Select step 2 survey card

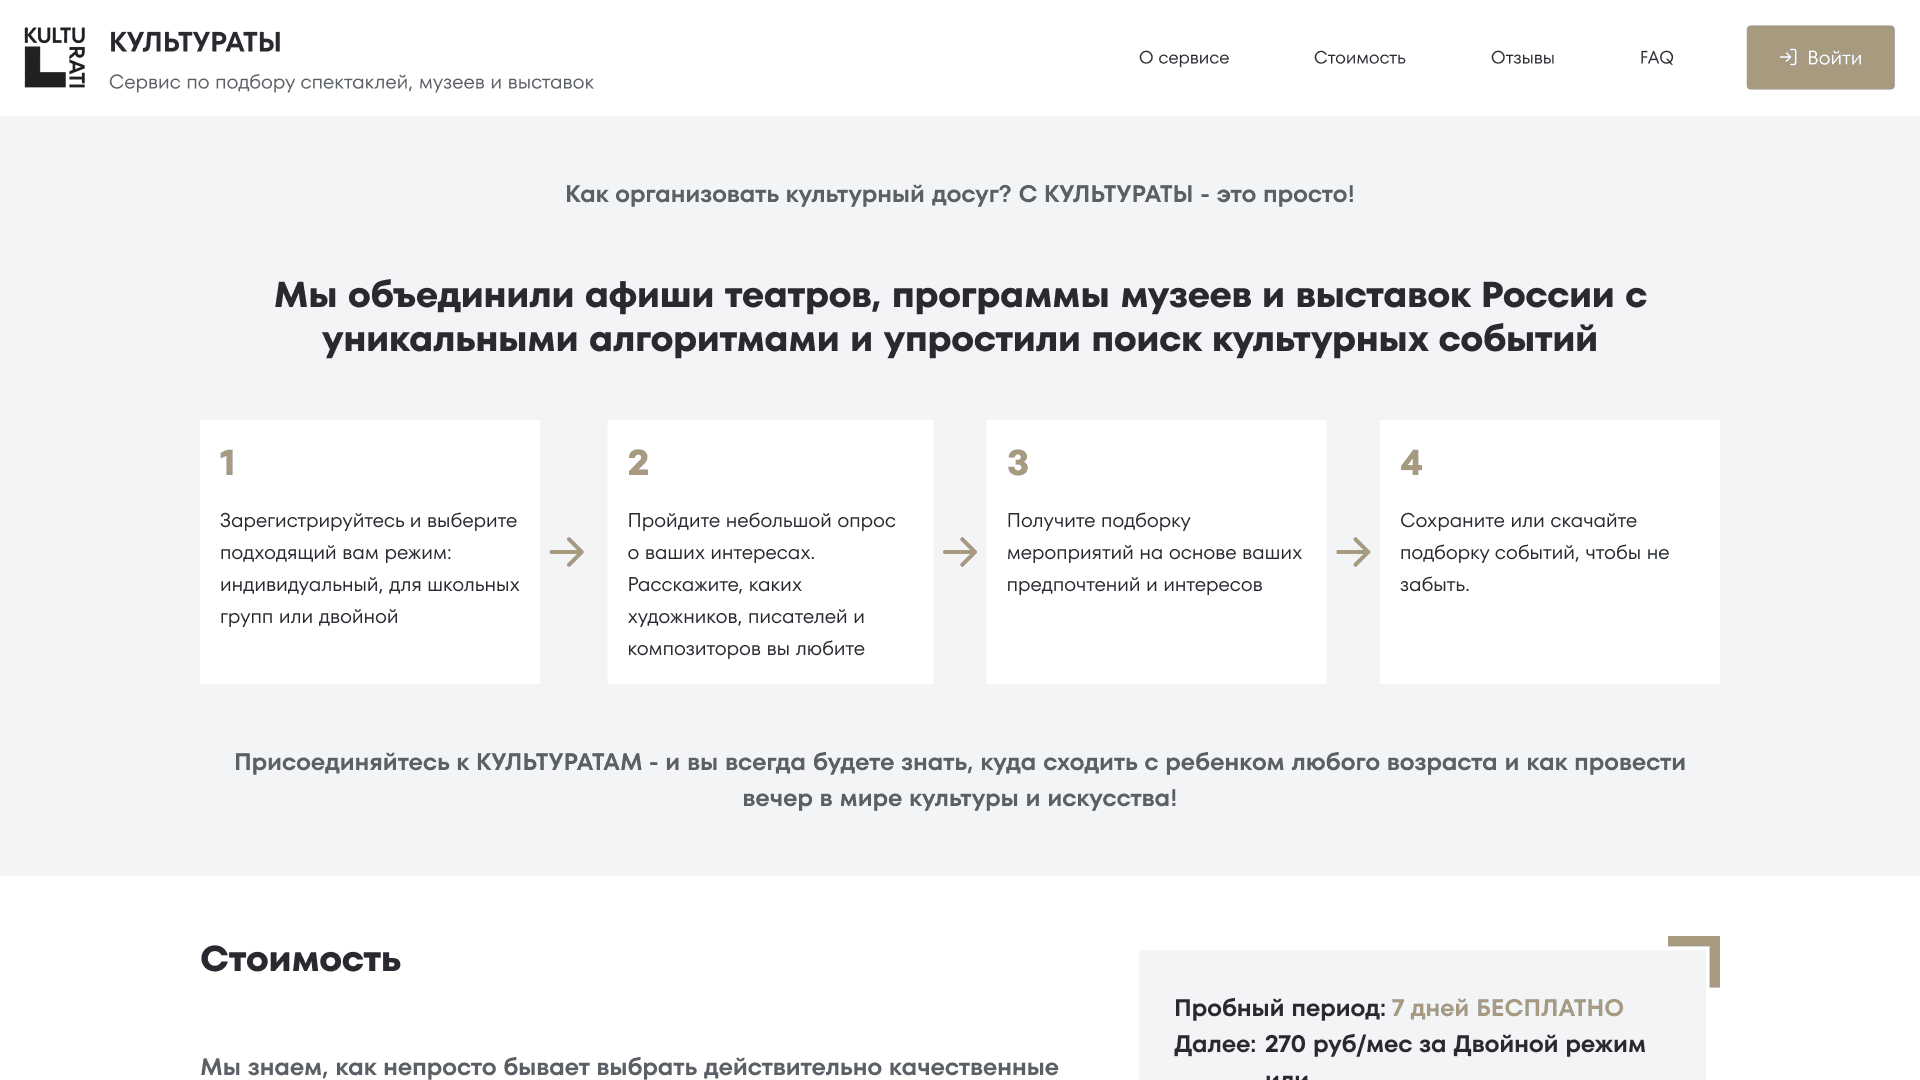point(770,552)
